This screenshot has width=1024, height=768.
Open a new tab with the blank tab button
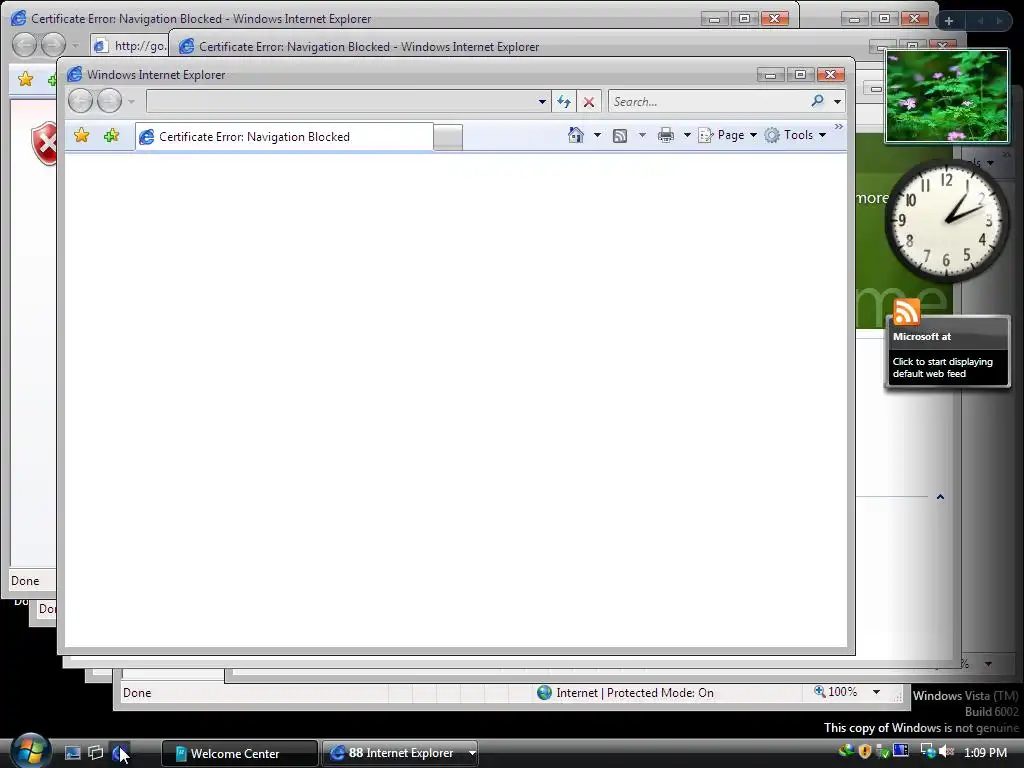448,137
